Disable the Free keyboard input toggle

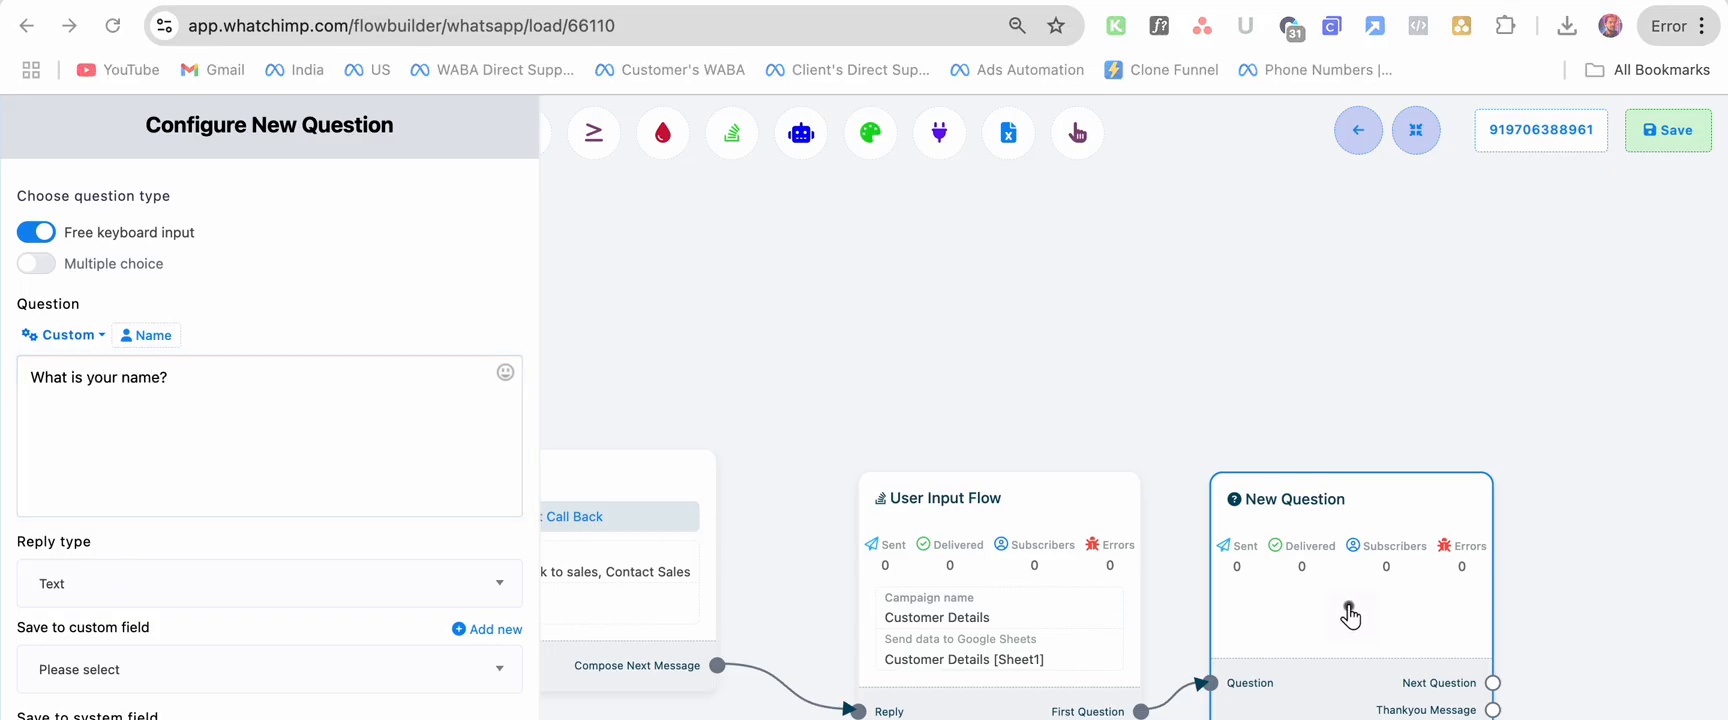[x=36, y=232]
